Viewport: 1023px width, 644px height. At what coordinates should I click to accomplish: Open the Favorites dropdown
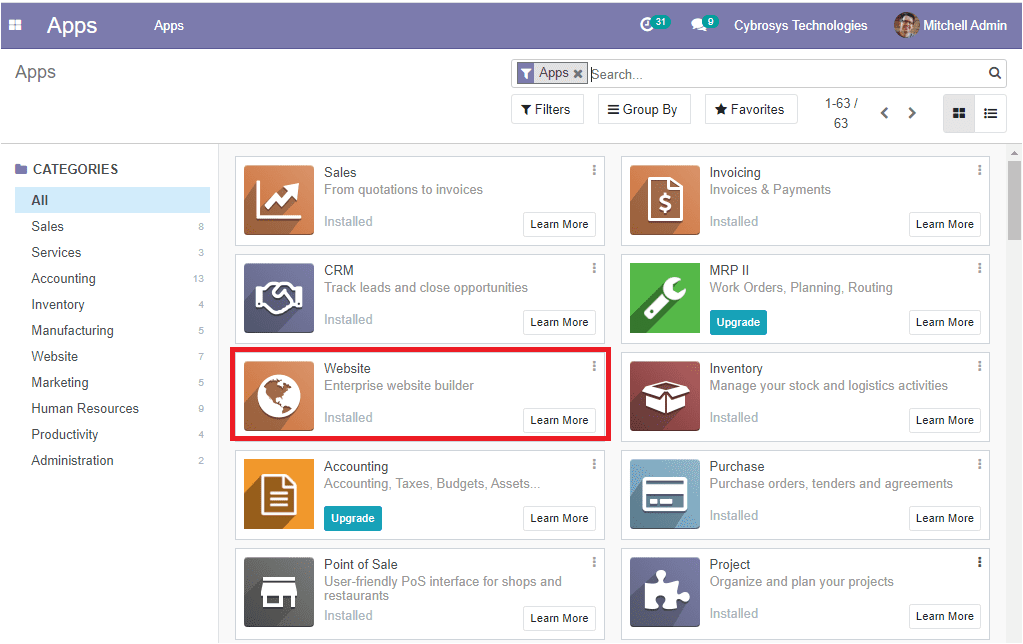(751, 110)
